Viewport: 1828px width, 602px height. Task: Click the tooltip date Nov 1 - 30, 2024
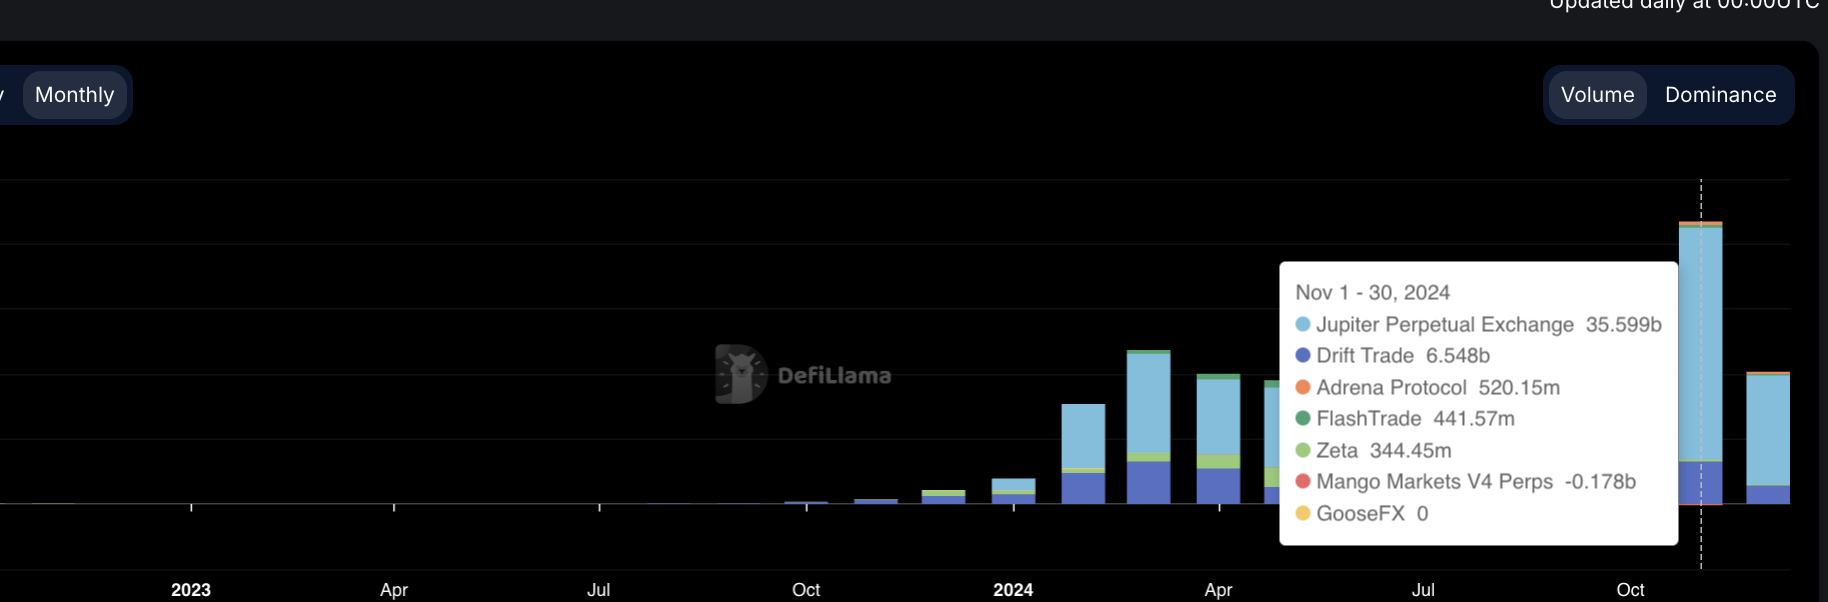coord(1372,292)
